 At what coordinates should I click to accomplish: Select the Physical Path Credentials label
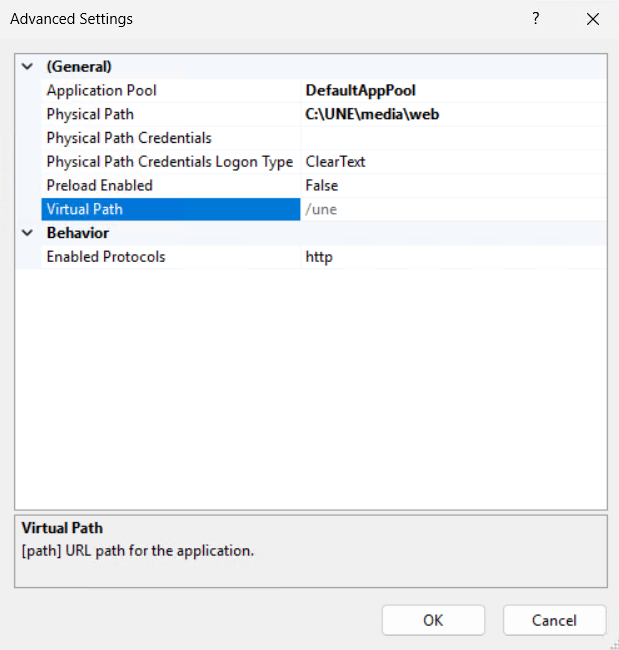(129, 138)
